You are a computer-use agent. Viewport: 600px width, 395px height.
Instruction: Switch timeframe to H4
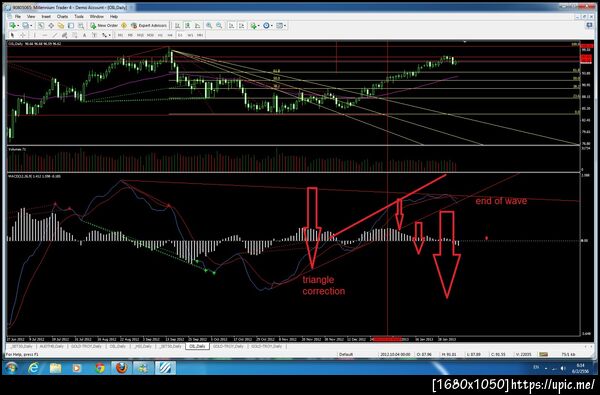click(x=170, y=35)
